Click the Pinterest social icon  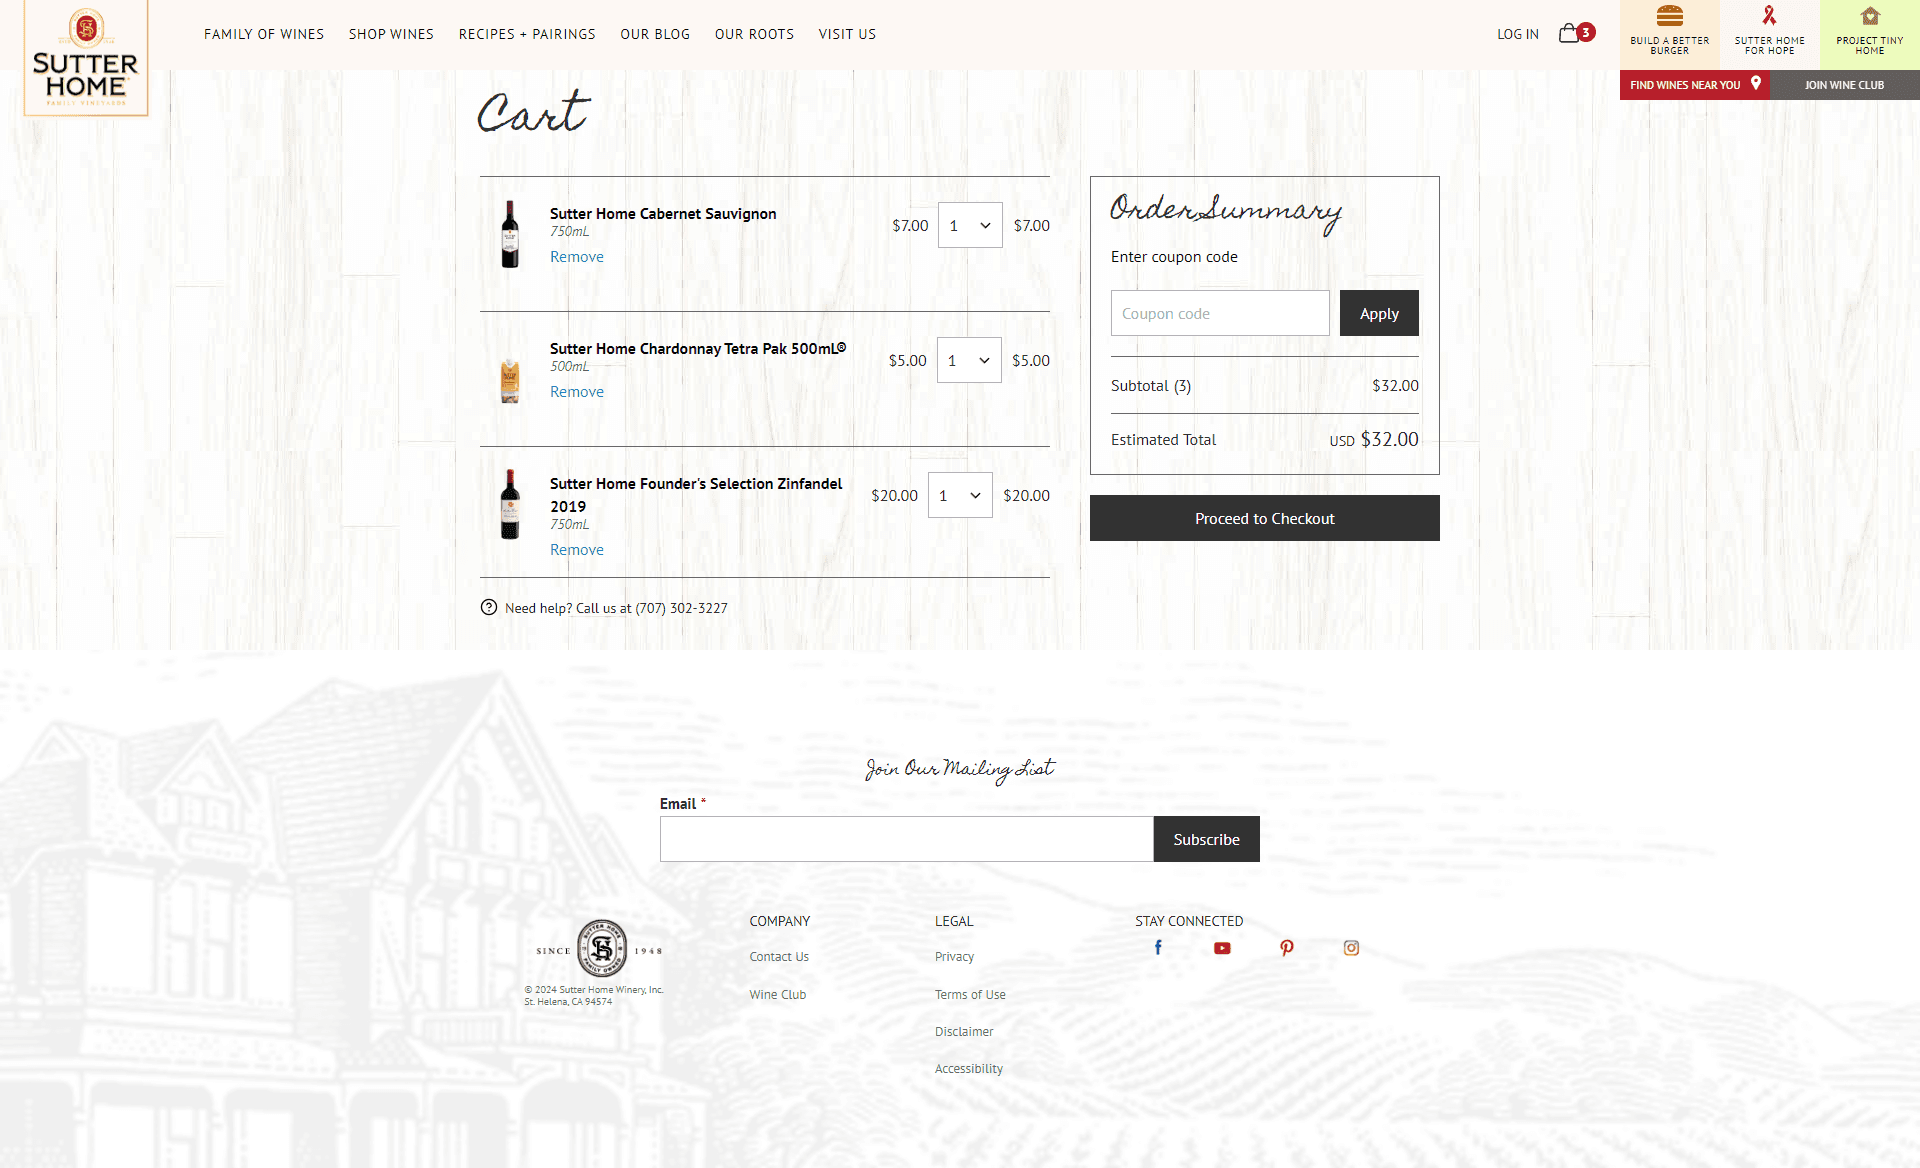[1285, 947]
